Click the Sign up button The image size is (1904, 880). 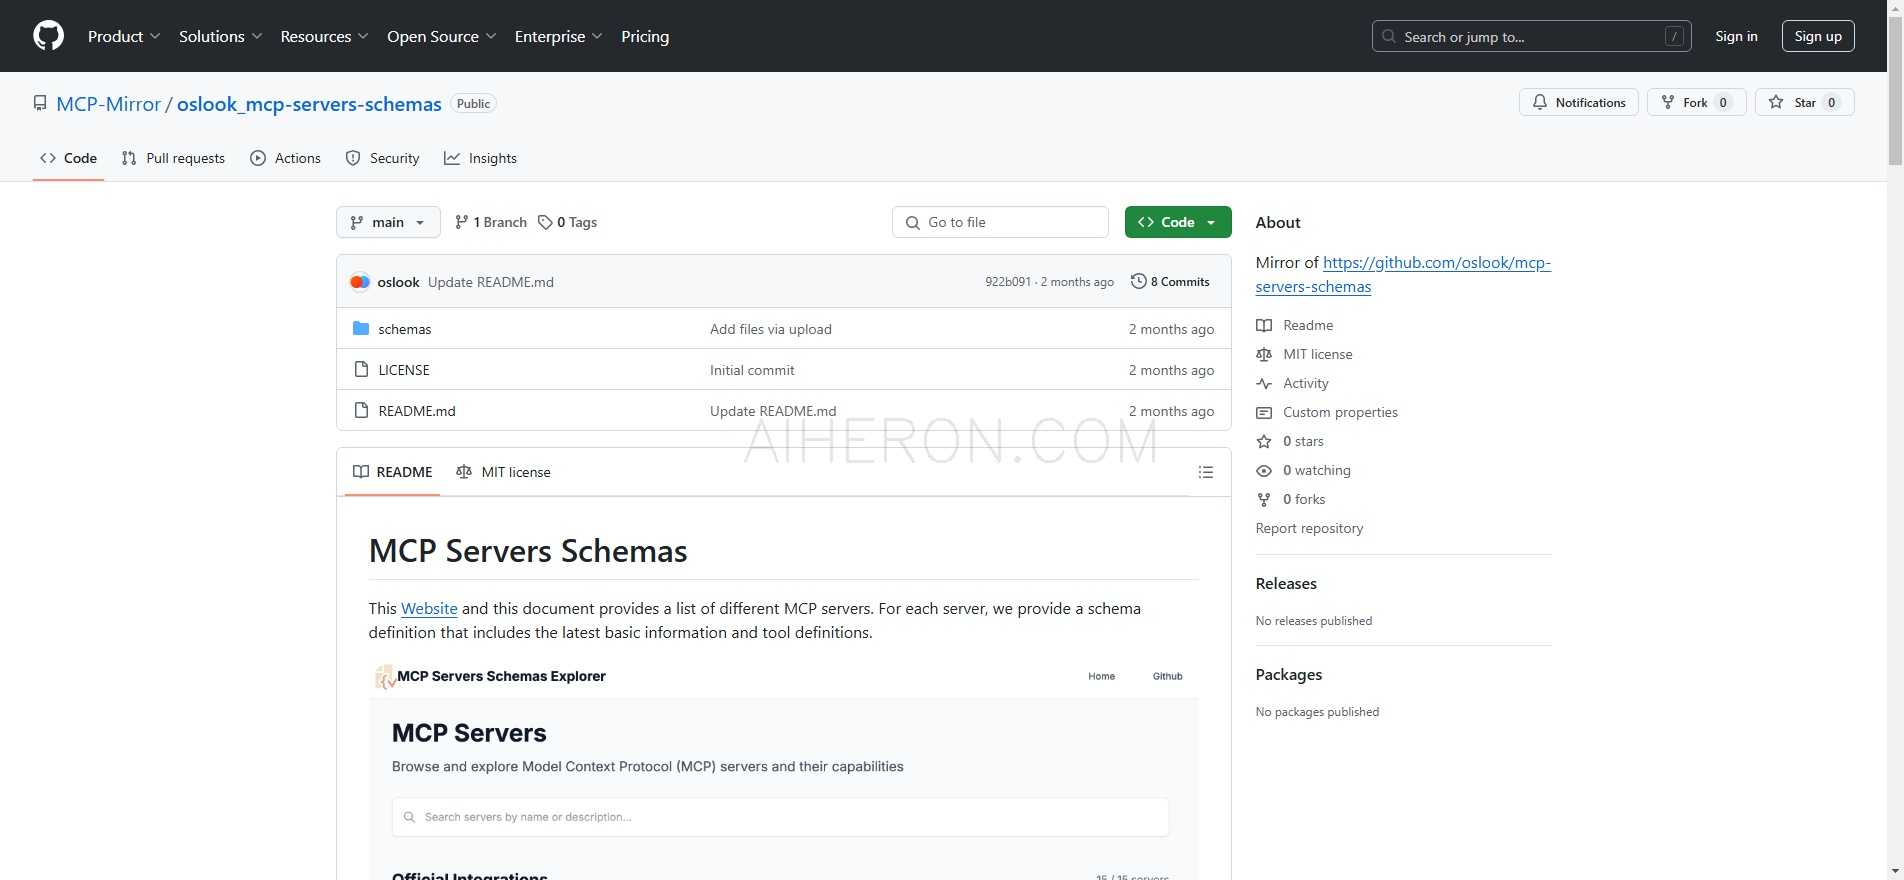[1818, 36]
